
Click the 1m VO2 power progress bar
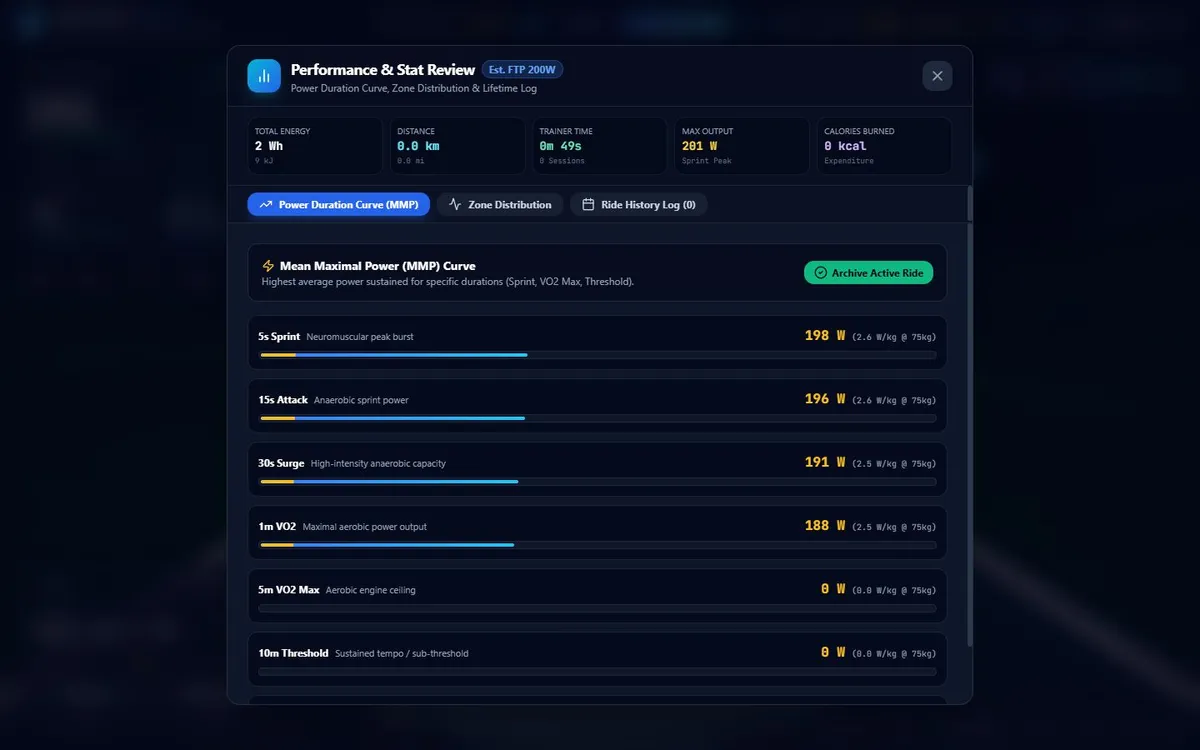(598, 544)
